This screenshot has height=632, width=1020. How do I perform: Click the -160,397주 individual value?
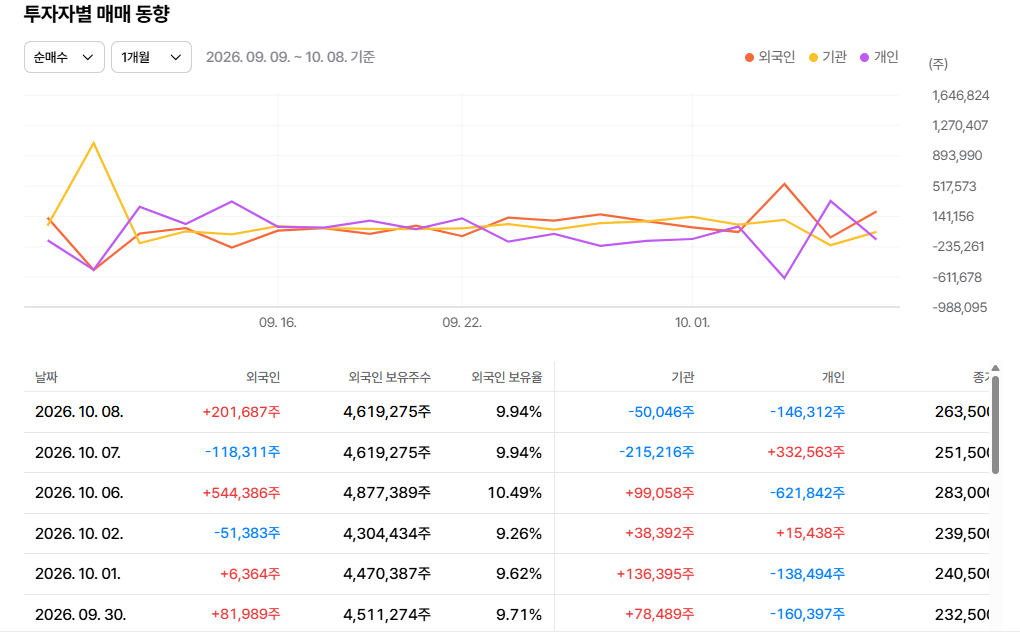[x=807, y=614]
